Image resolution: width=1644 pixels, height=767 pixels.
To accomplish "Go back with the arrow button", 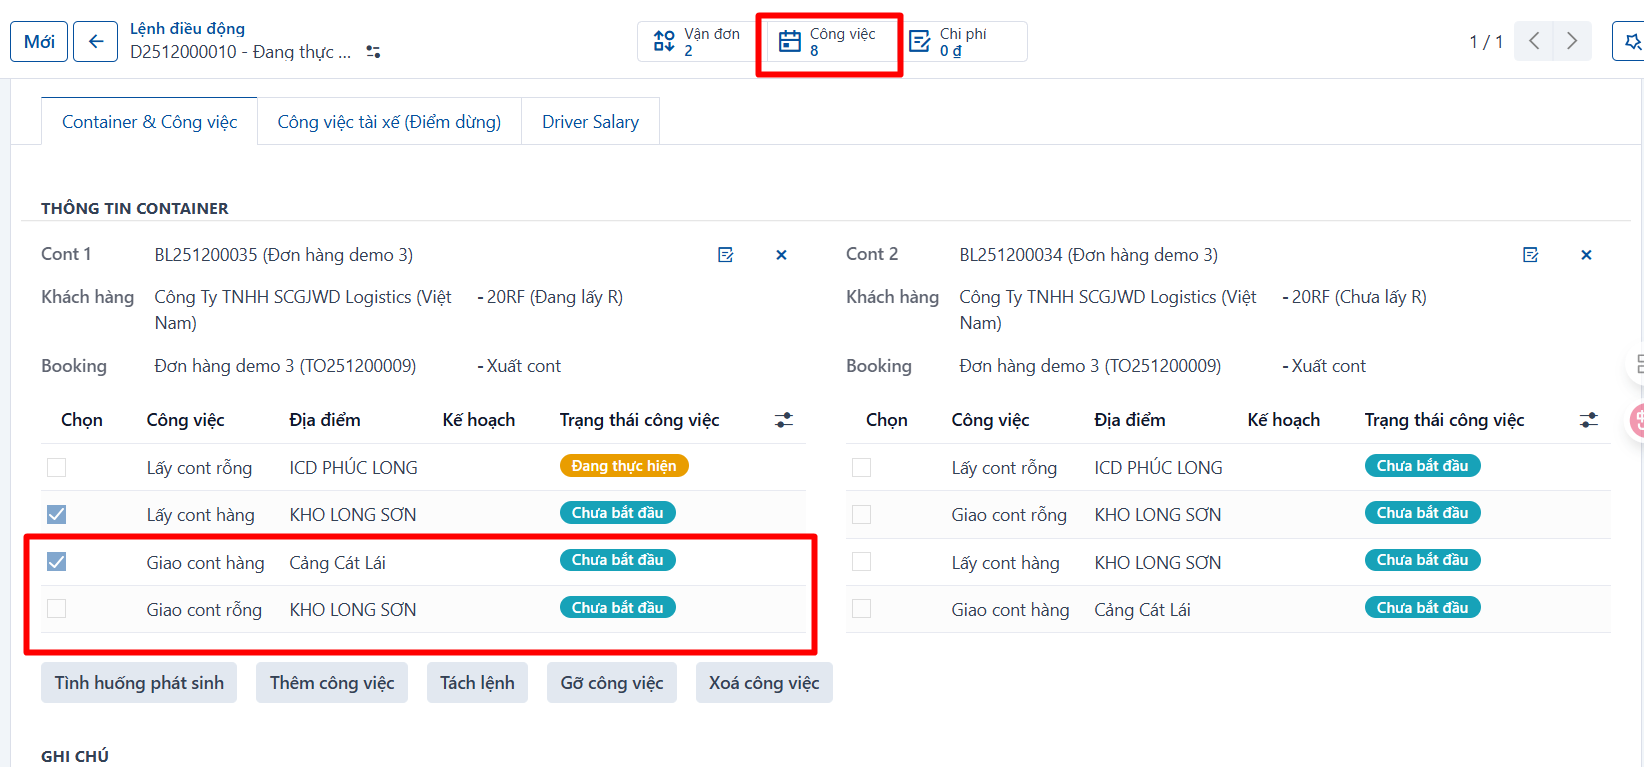I will [x=96, y=42].
